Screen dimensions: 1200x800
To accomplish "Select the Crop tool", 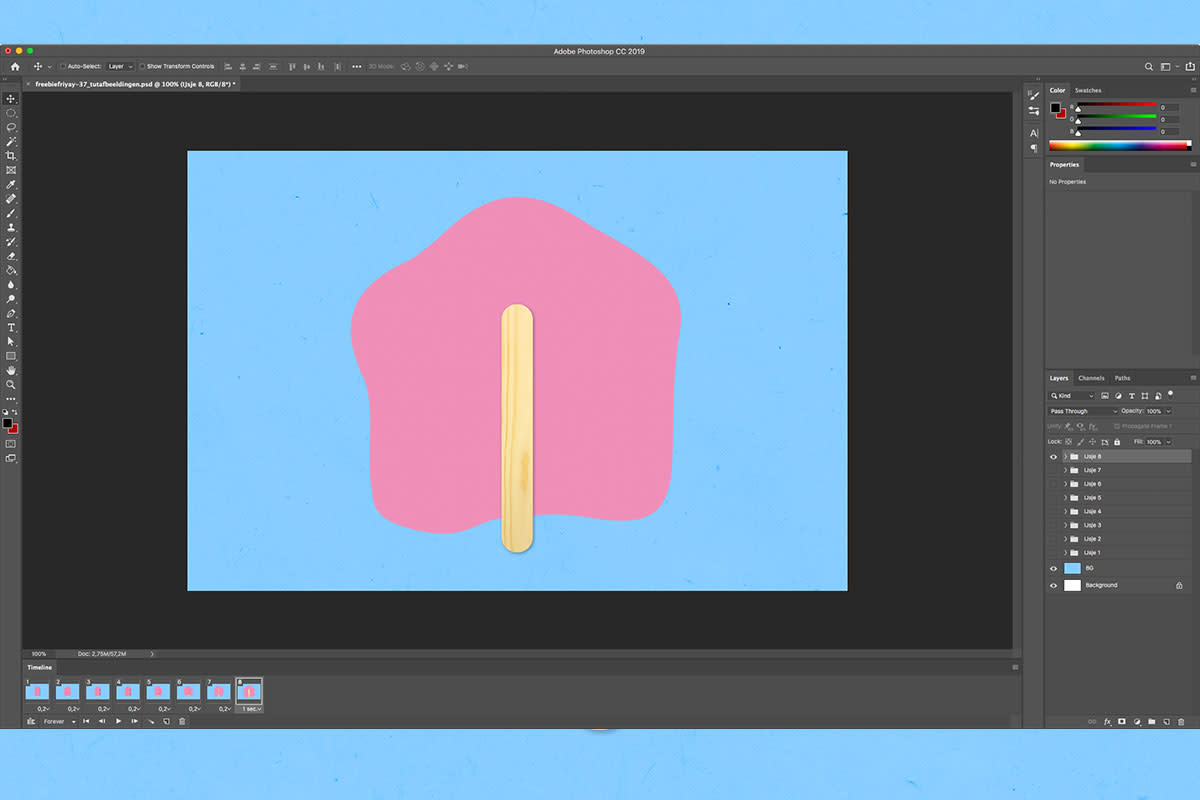I will pos(11,156).
